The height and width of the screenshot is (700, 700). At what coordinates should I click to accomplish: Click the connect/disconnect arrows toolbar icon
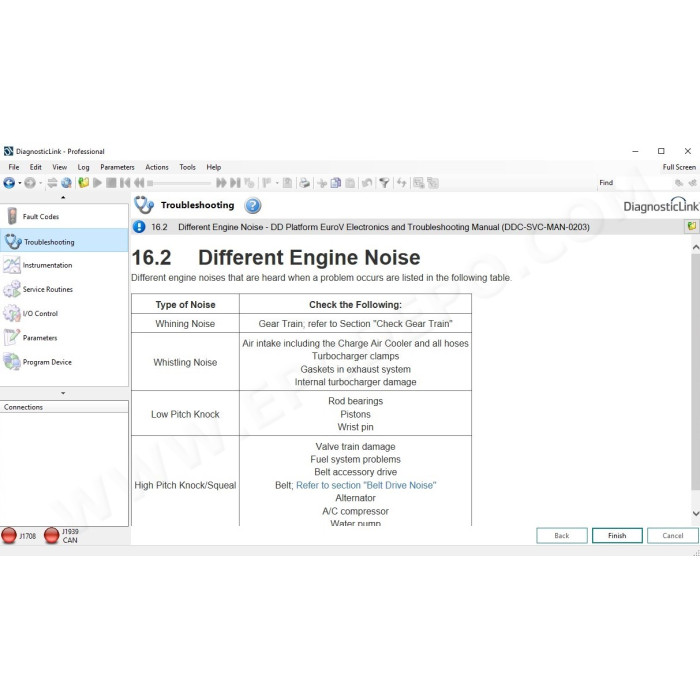[x=52, y=183]
